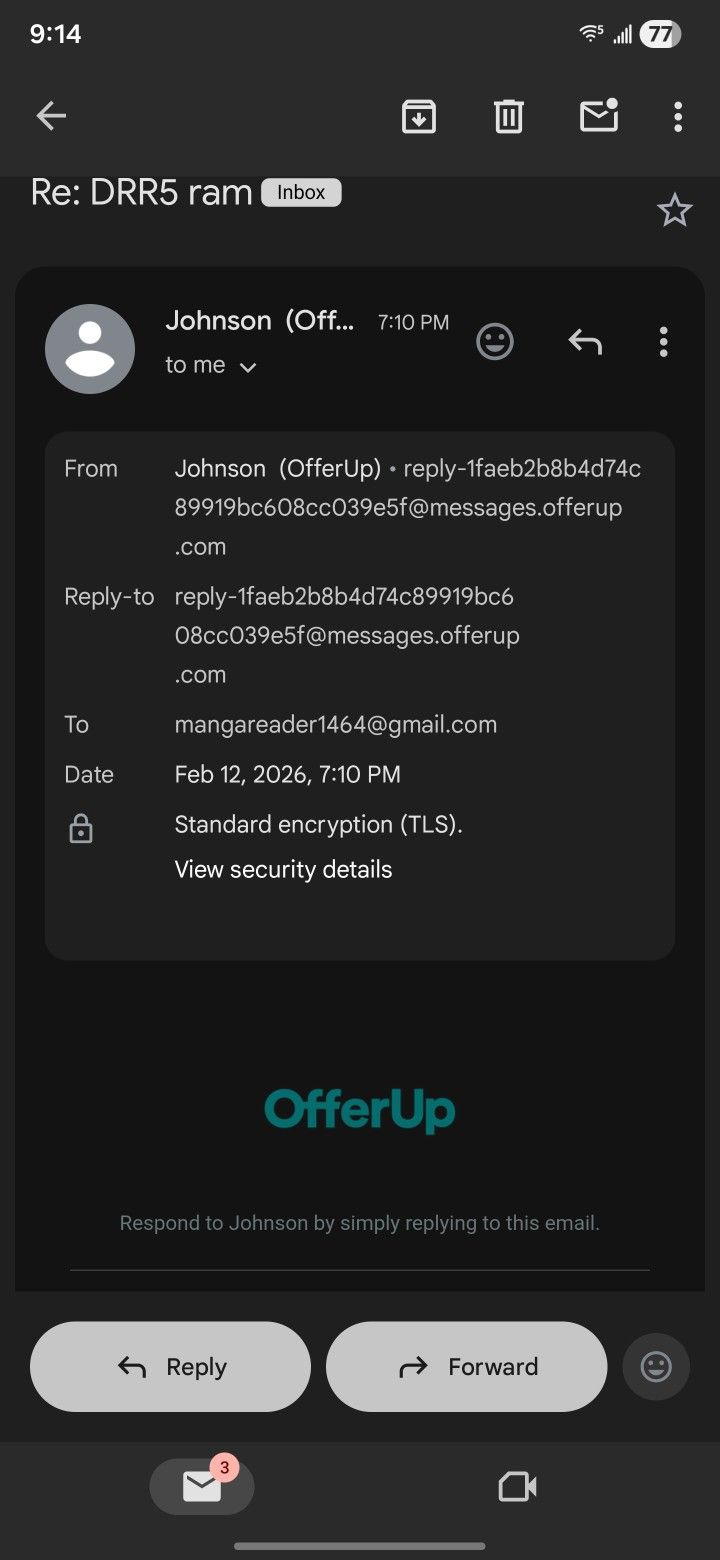Tap reply arrow in message header
The height and width of the screenshot is (1560, 720).
[585, 342]
